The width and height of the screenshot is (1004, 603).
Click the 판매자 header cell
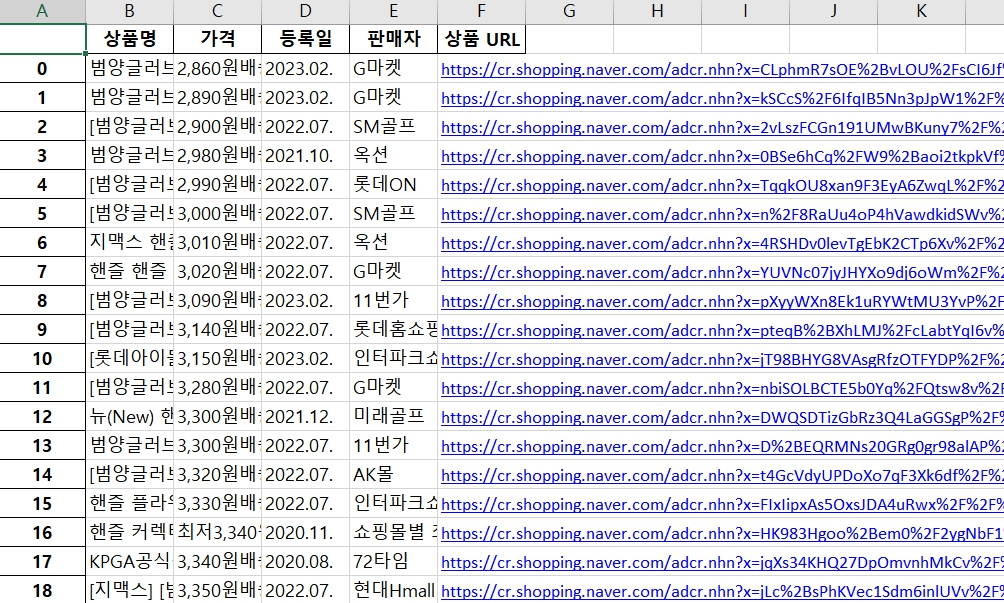(393, 39)
